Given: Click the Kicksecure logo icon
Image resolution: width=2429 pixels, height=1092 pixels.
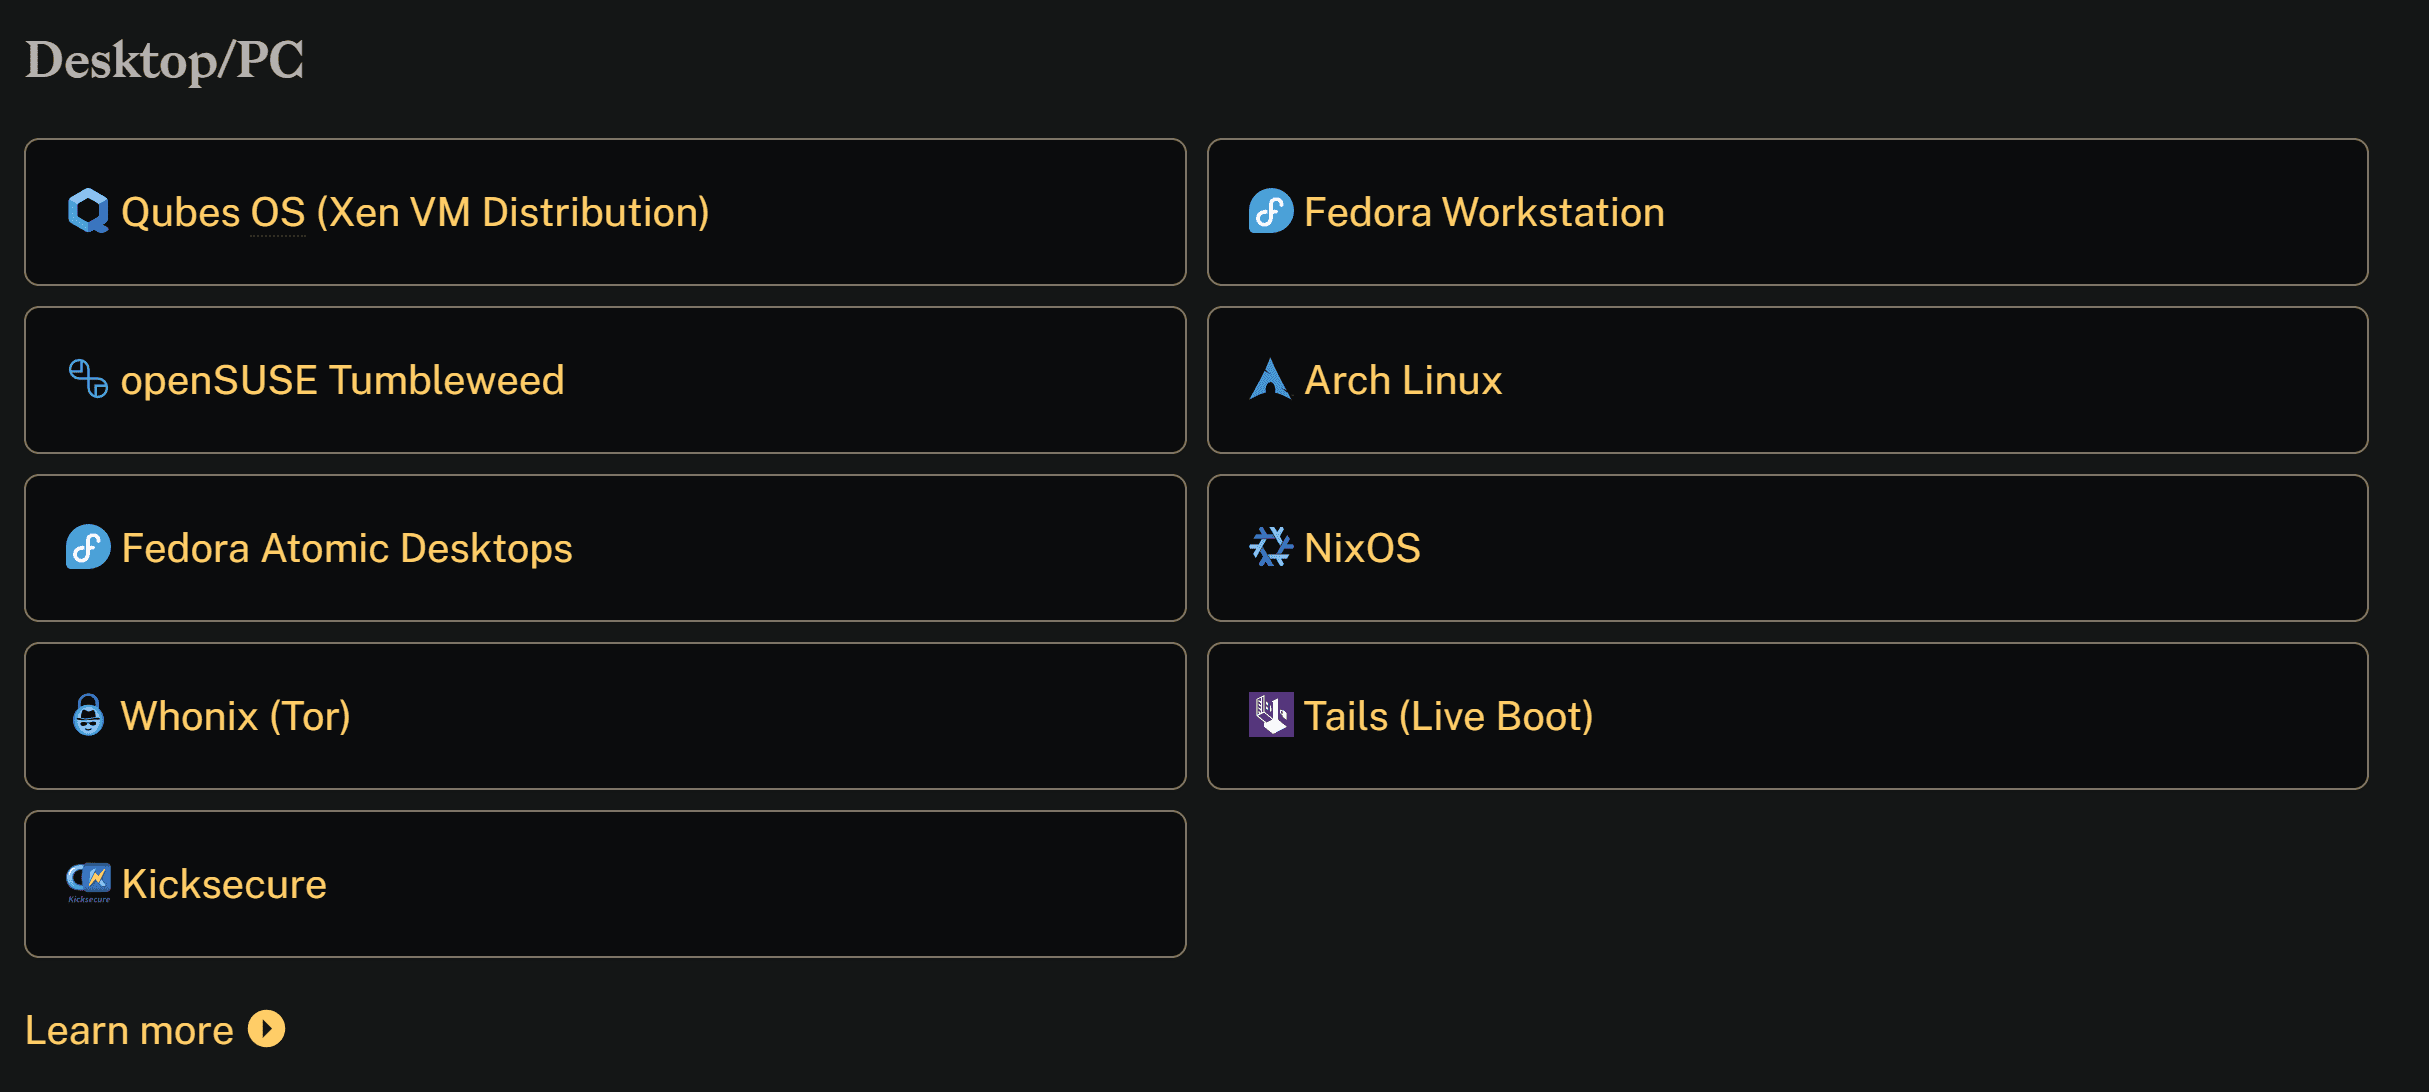Looking at the screenshot, I should coord(88,881).
